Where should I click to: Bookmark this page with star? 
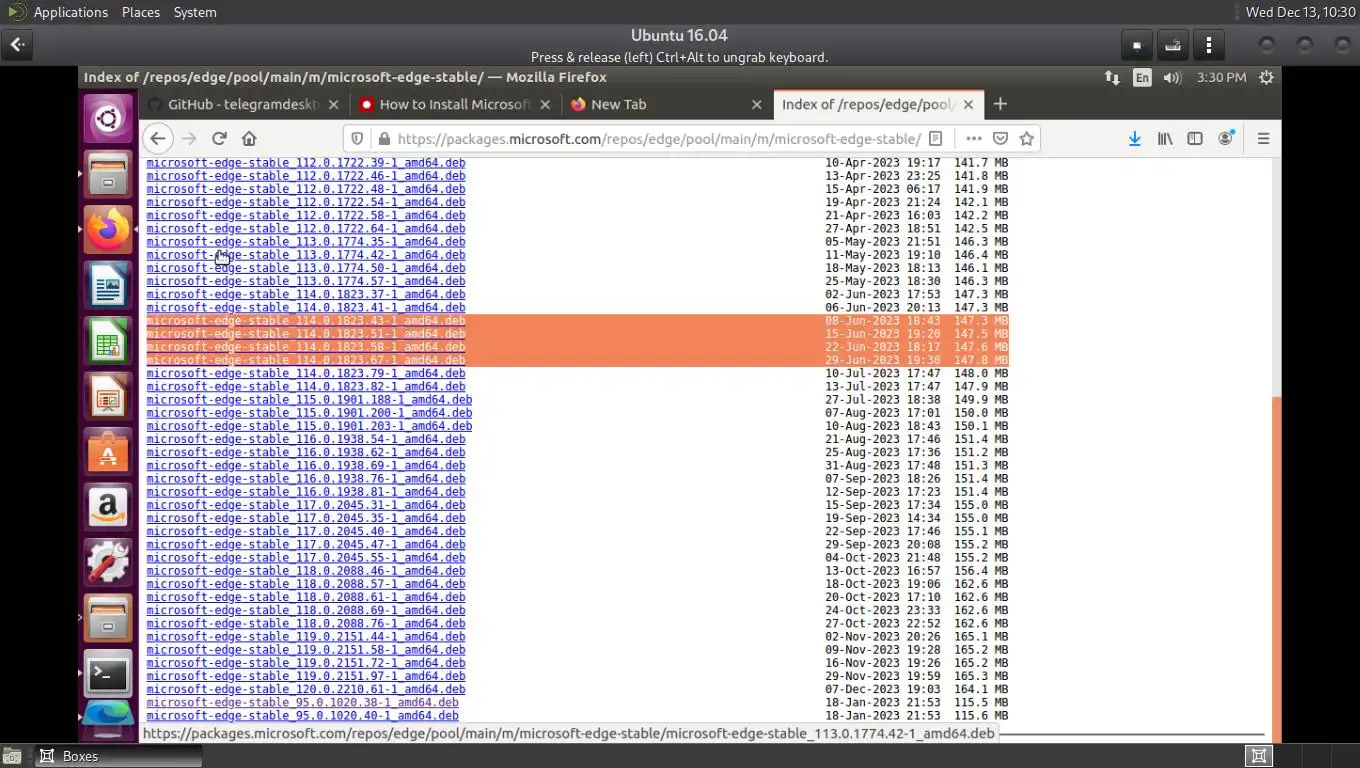(x=1026, y=139)
